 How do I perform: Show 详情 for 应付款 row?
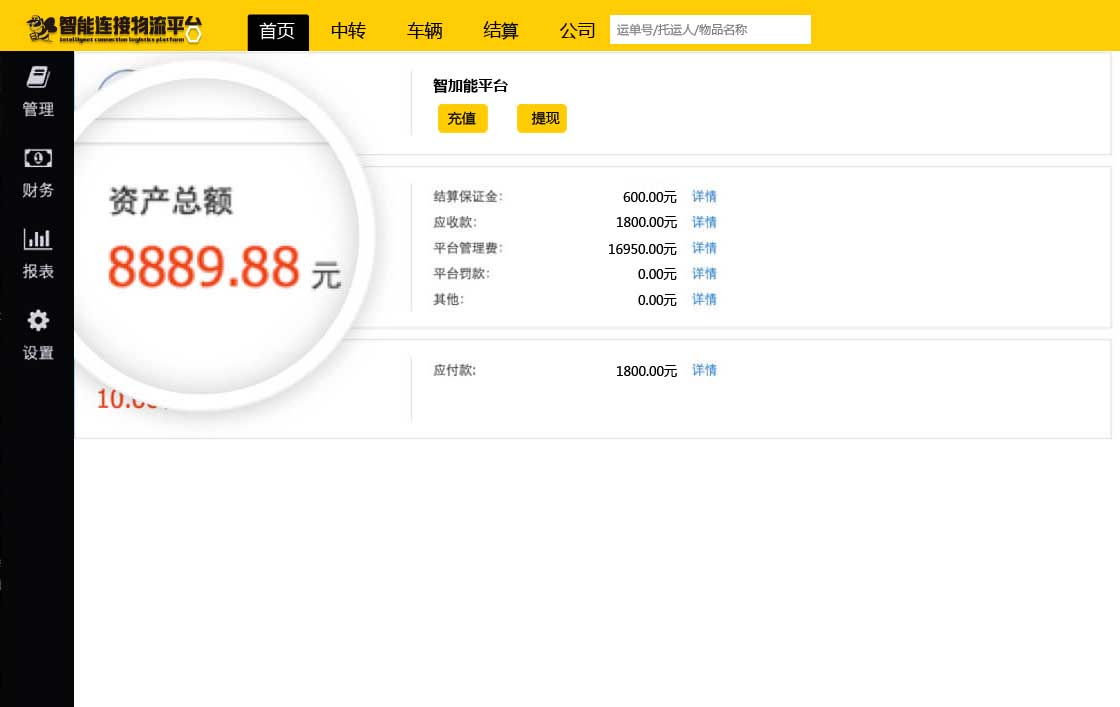[704, 371]
